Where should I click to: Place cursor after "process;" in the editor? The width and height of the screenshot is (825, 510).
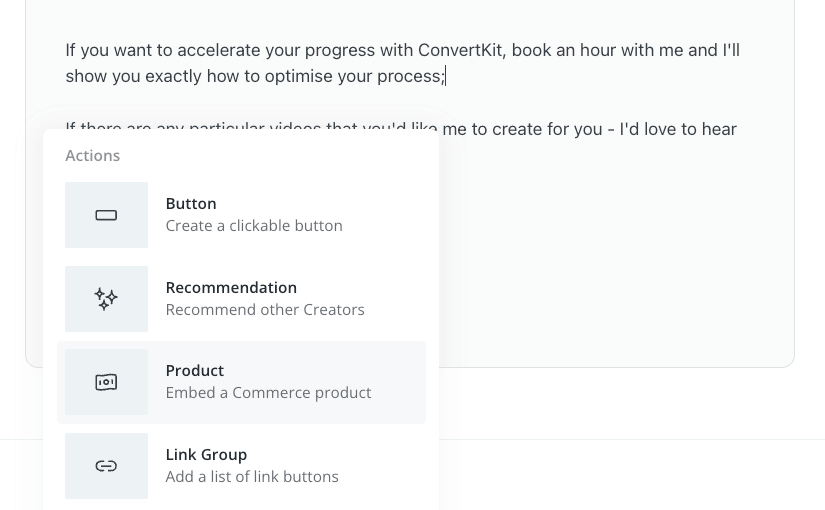[x=446, y=76]
